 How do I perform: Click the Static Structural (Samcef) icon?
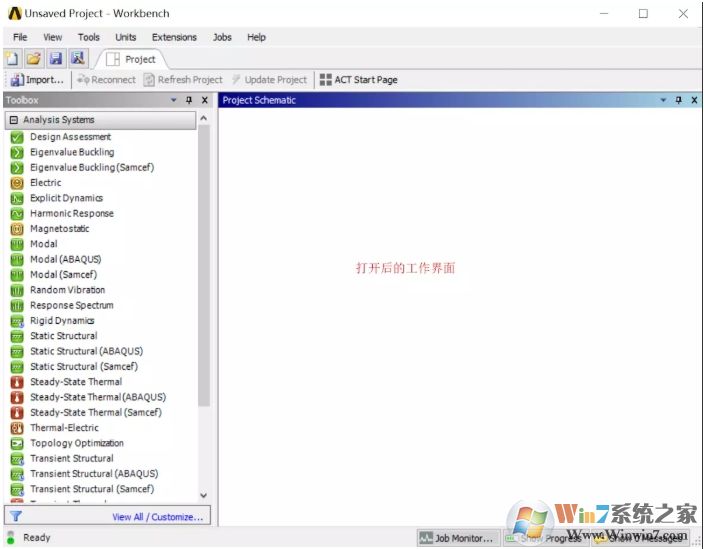coord(17,367)
